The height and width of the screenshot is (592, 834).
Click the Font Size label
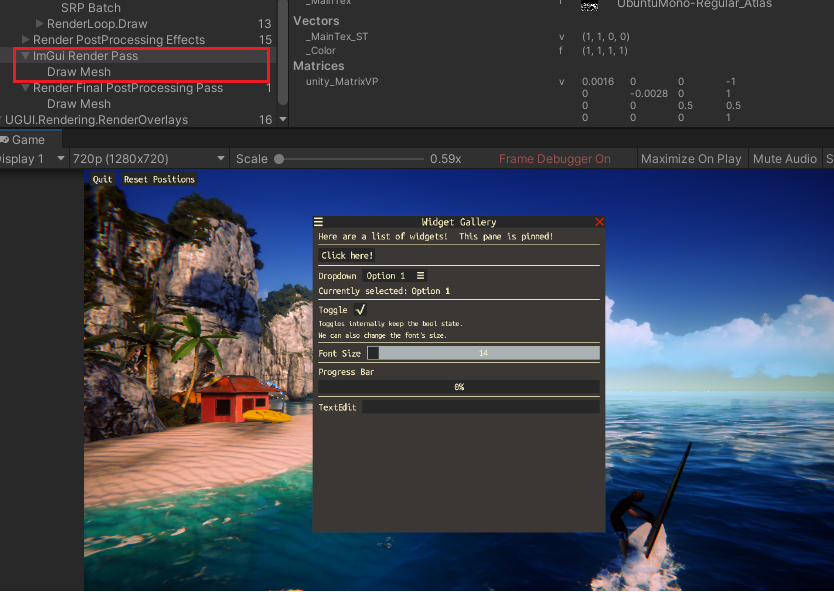pos(339,353)
